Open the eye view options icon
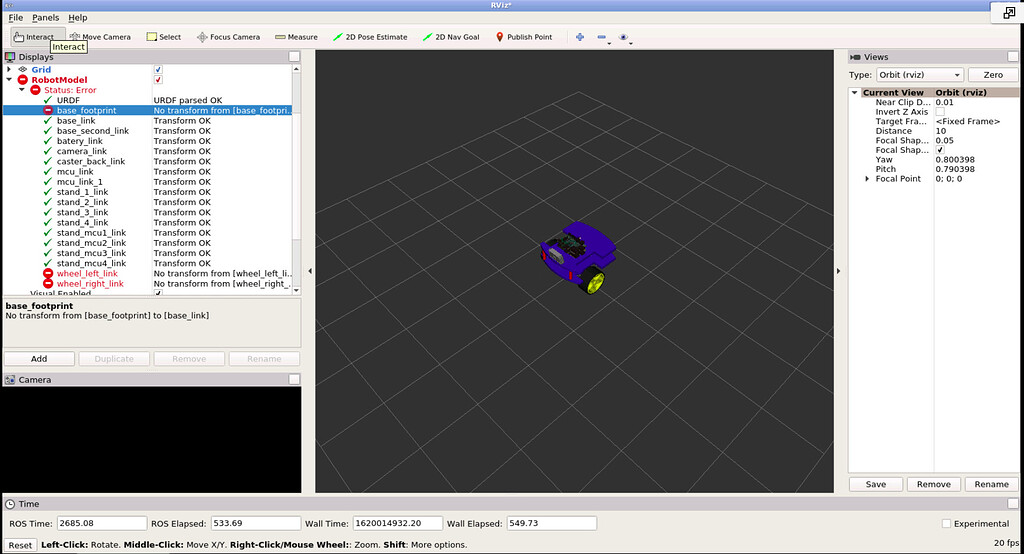Image resolution: width=1024 pixels, height=554 pixels. tap(623, 37)
